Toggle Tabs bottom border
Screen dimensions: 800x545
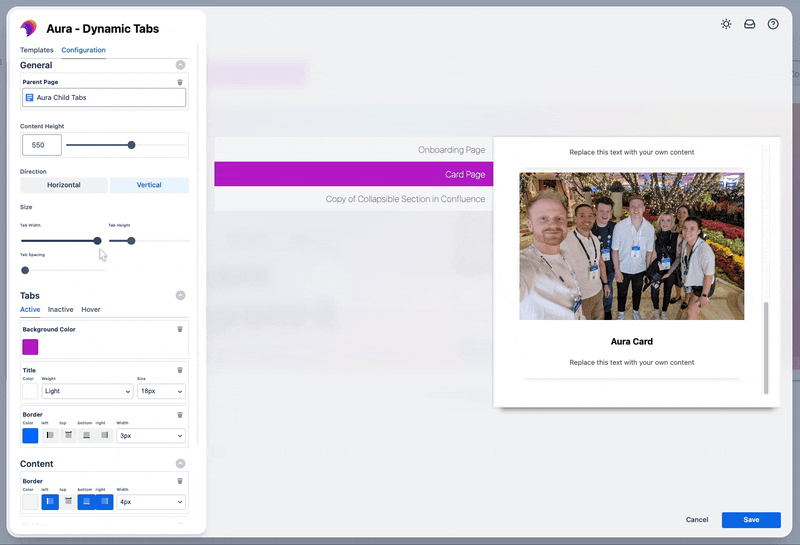pos(86,435)
